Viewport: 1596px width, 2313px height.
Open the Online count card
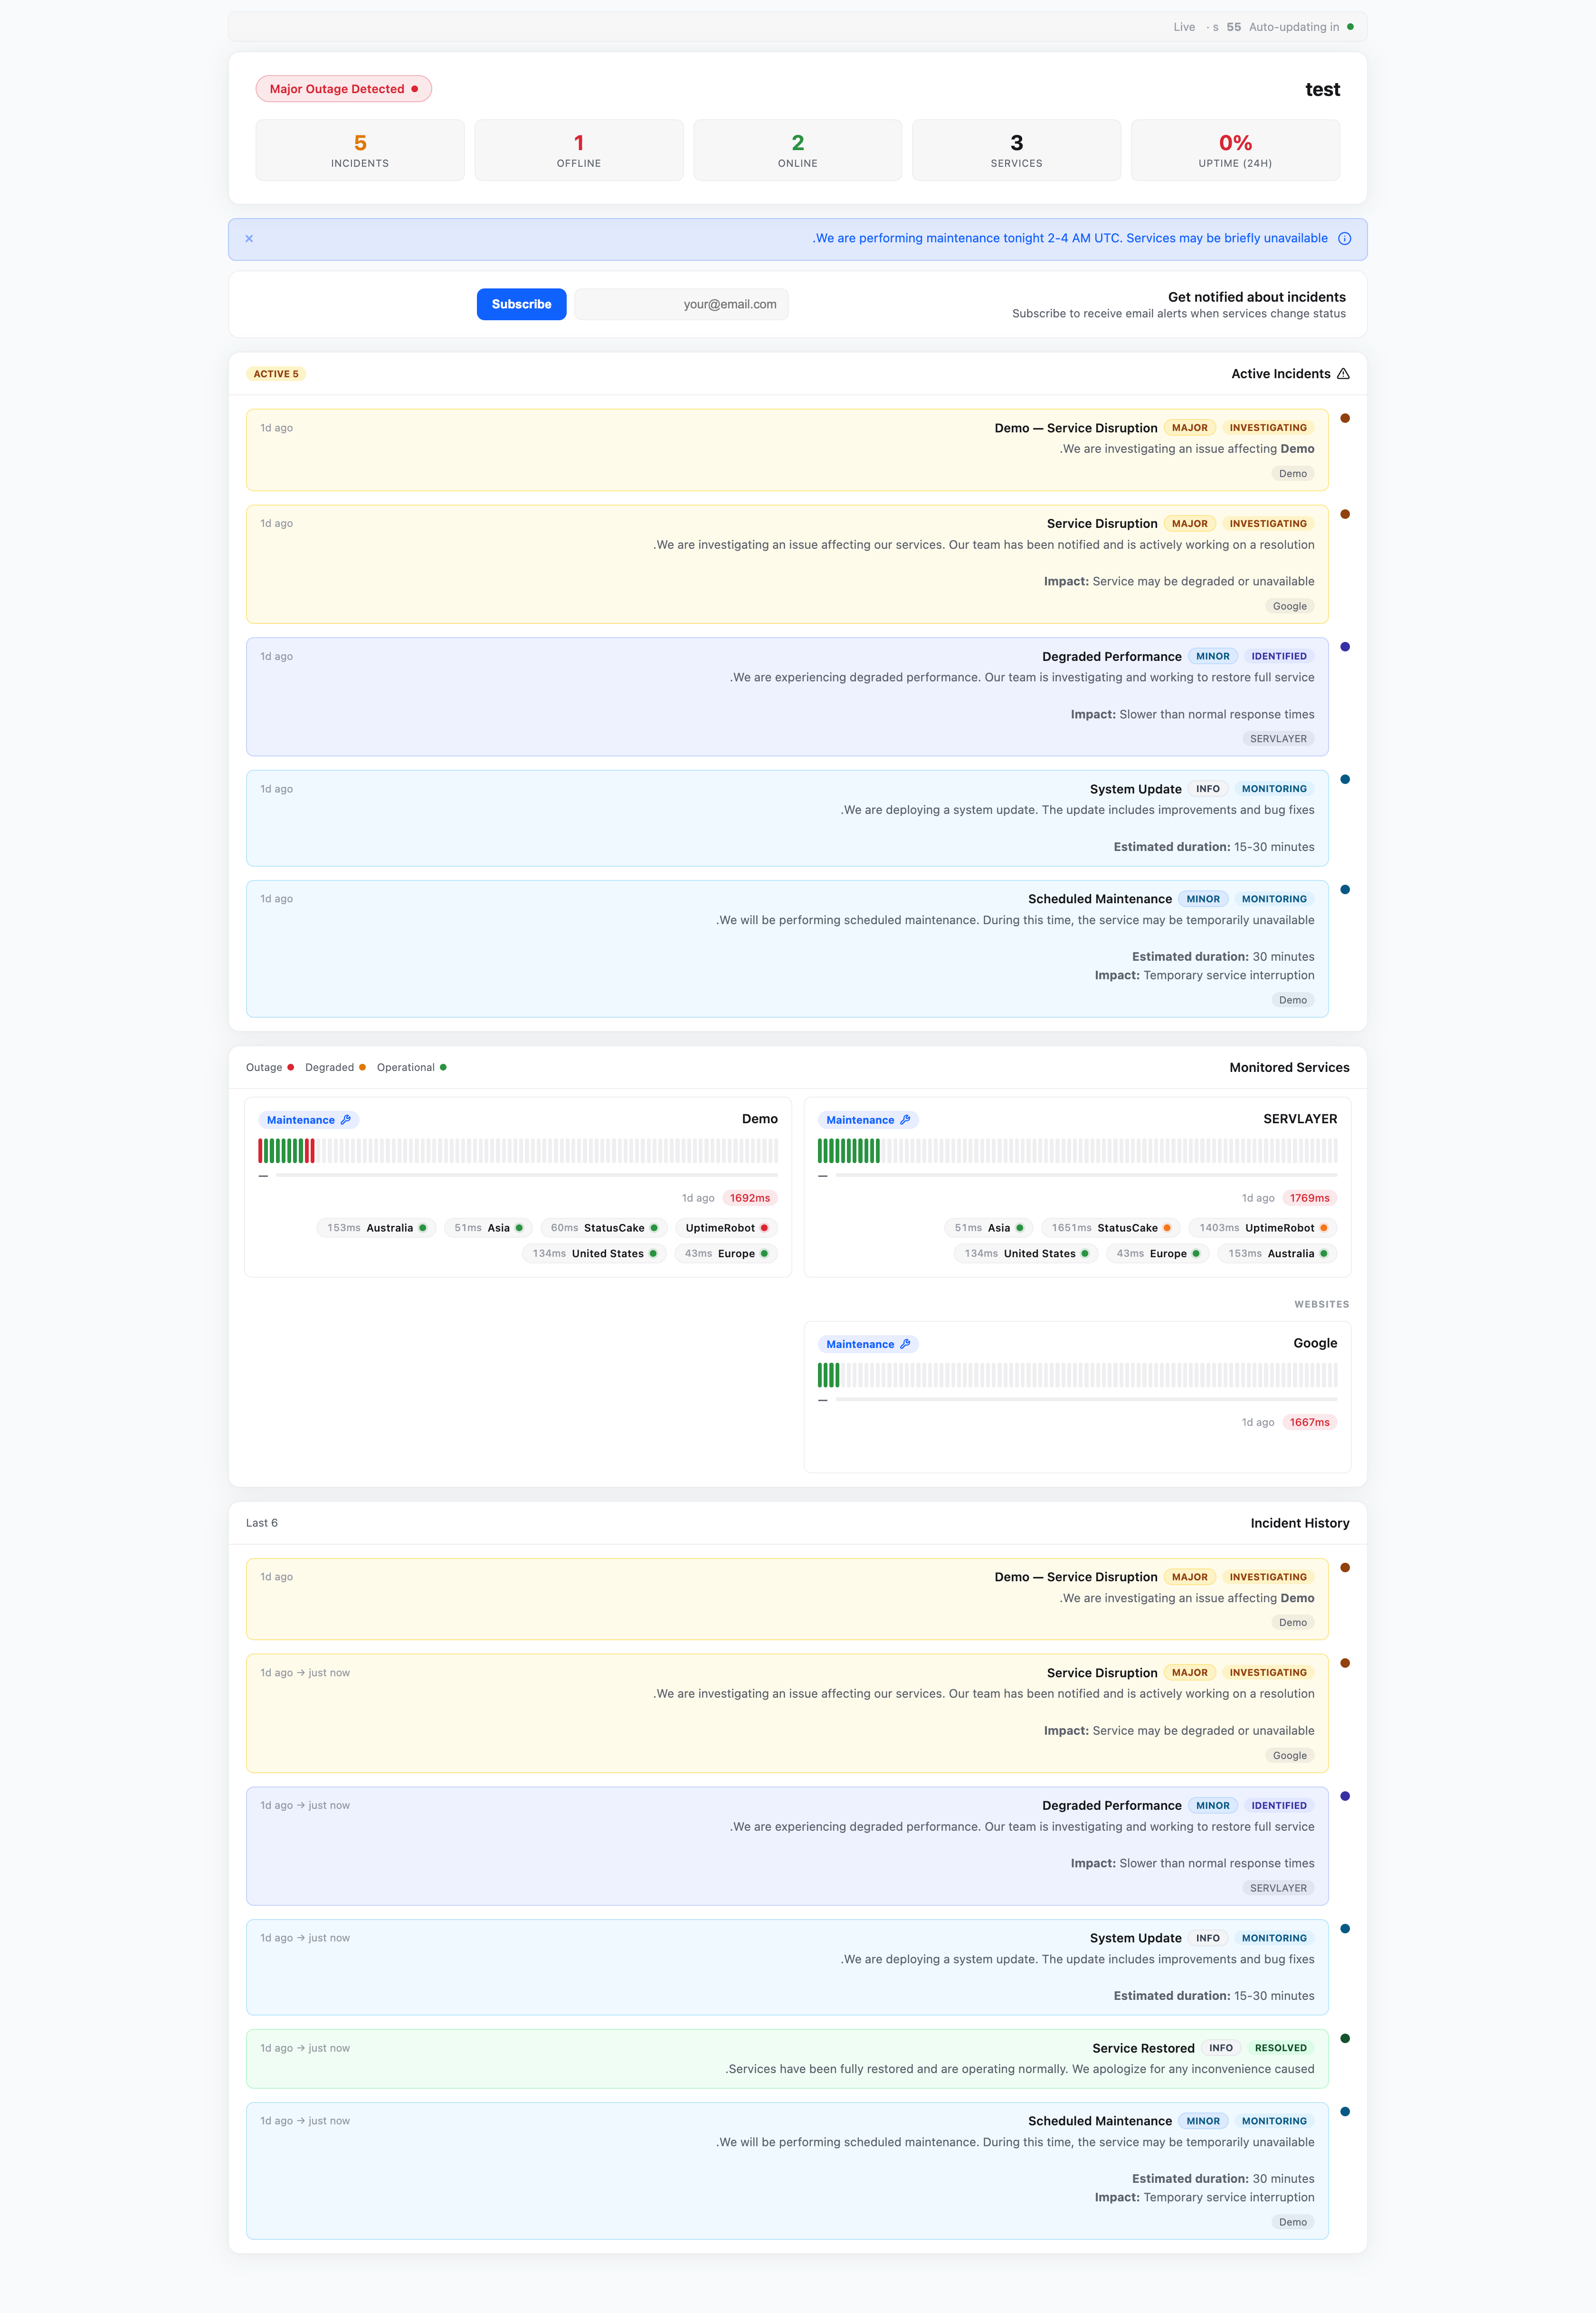pos(798,150)
